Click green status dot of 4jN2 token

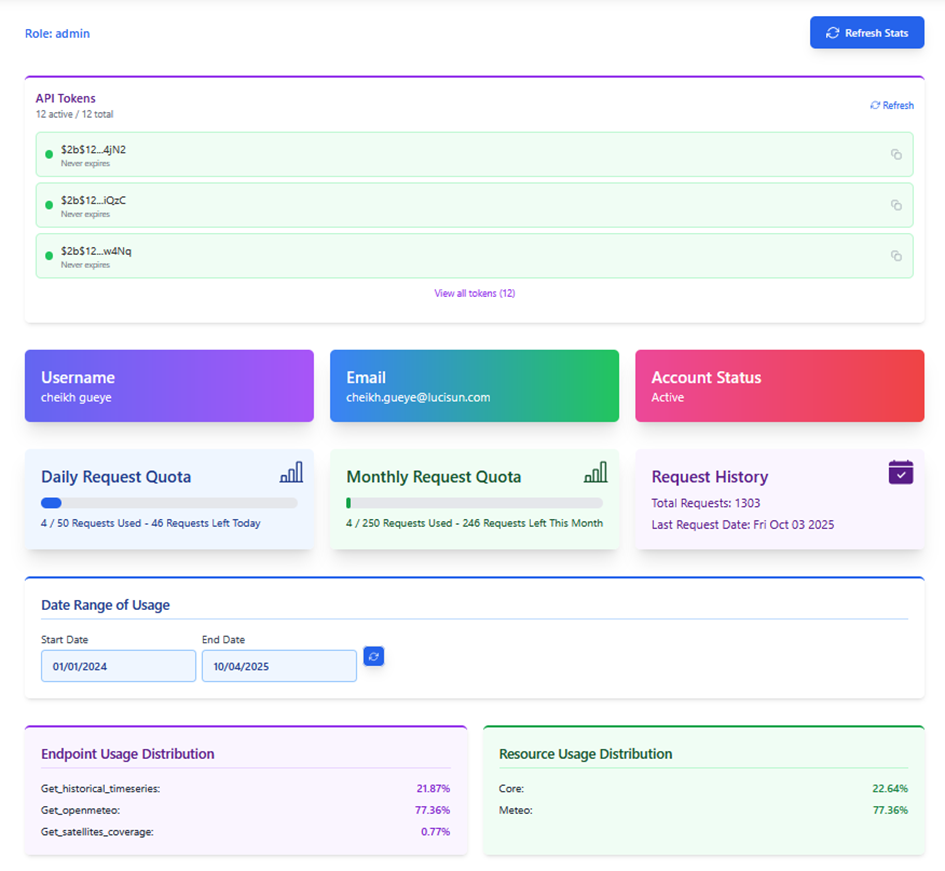tap(49, 155)
